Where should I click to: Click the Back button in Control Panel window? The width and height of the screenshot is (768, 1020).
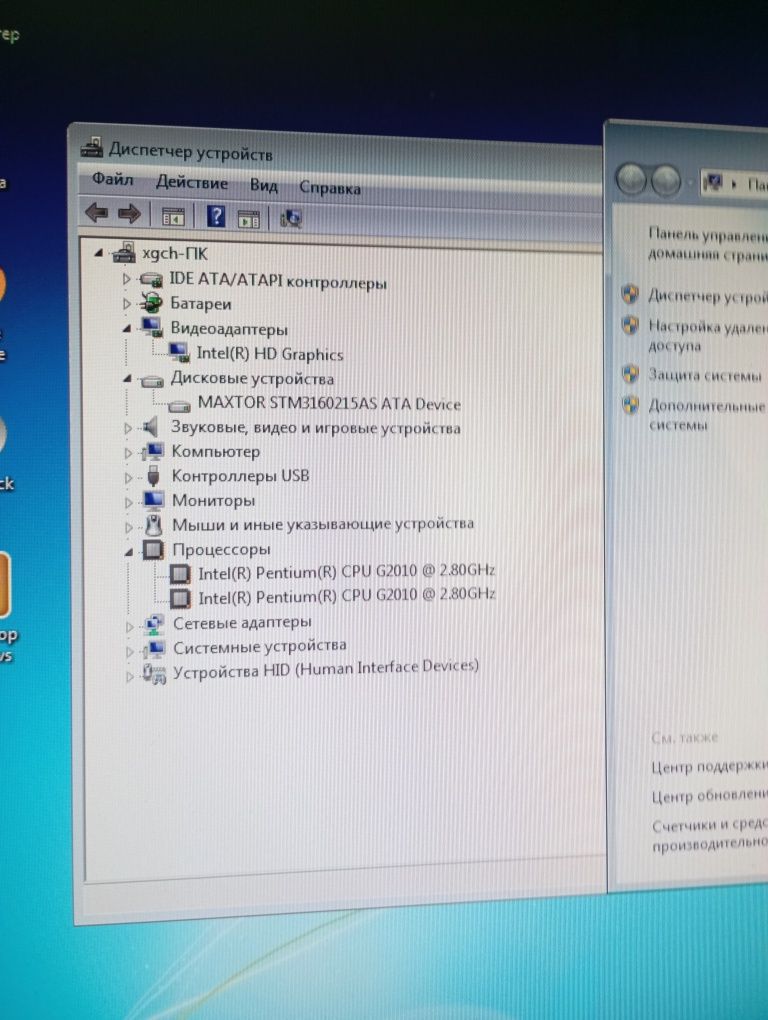tap(631, 179)
